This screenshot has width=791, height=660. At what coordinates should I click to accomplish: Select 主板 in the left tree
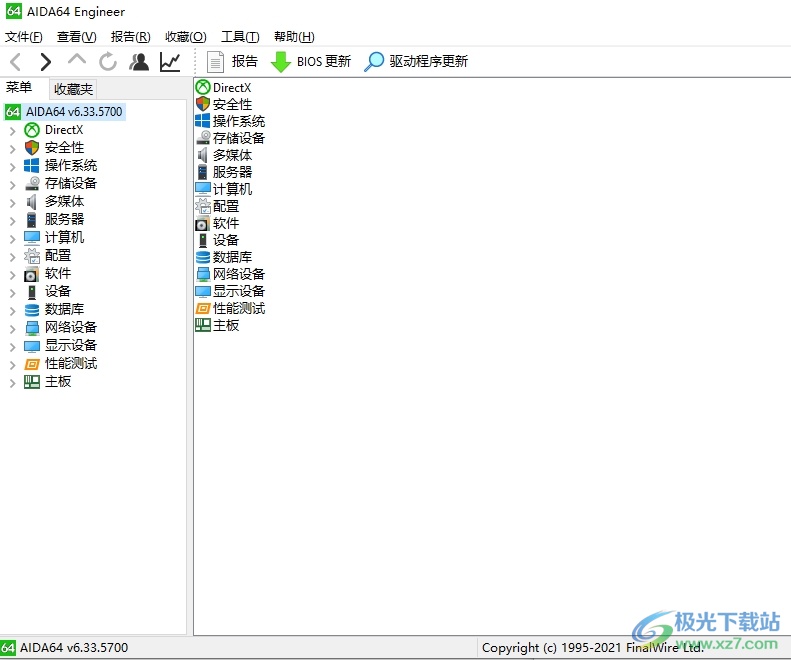58,381
